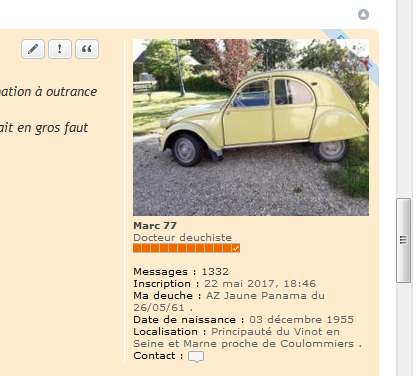Select the message count 1332
Image resolution: width=417 pixels, height=376 pixels.
[215, 272]
